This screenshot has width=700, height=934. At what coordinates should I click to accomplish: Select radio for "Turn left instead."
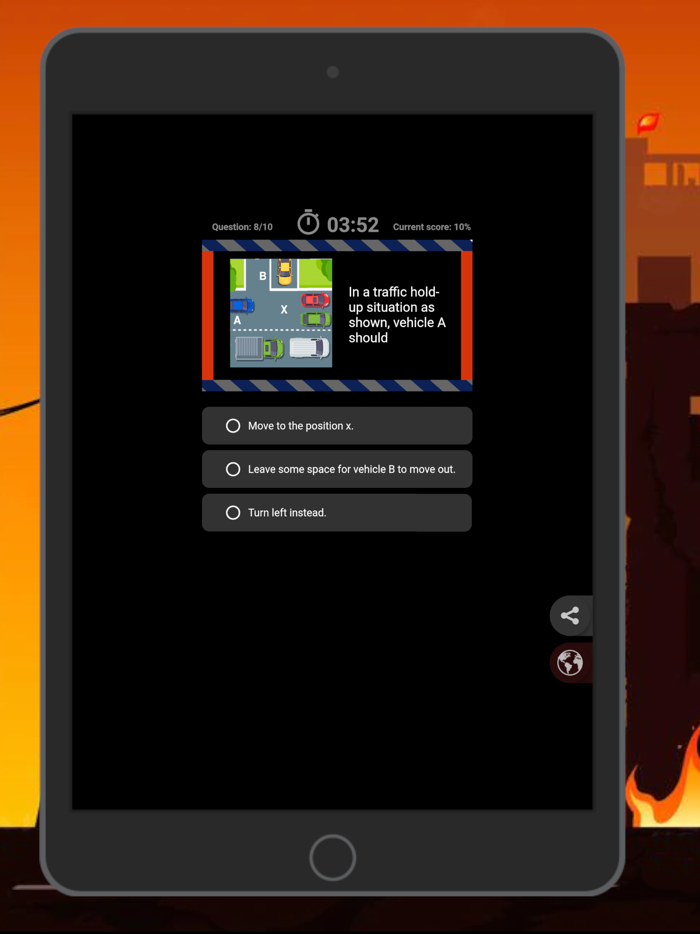[233, 512]
